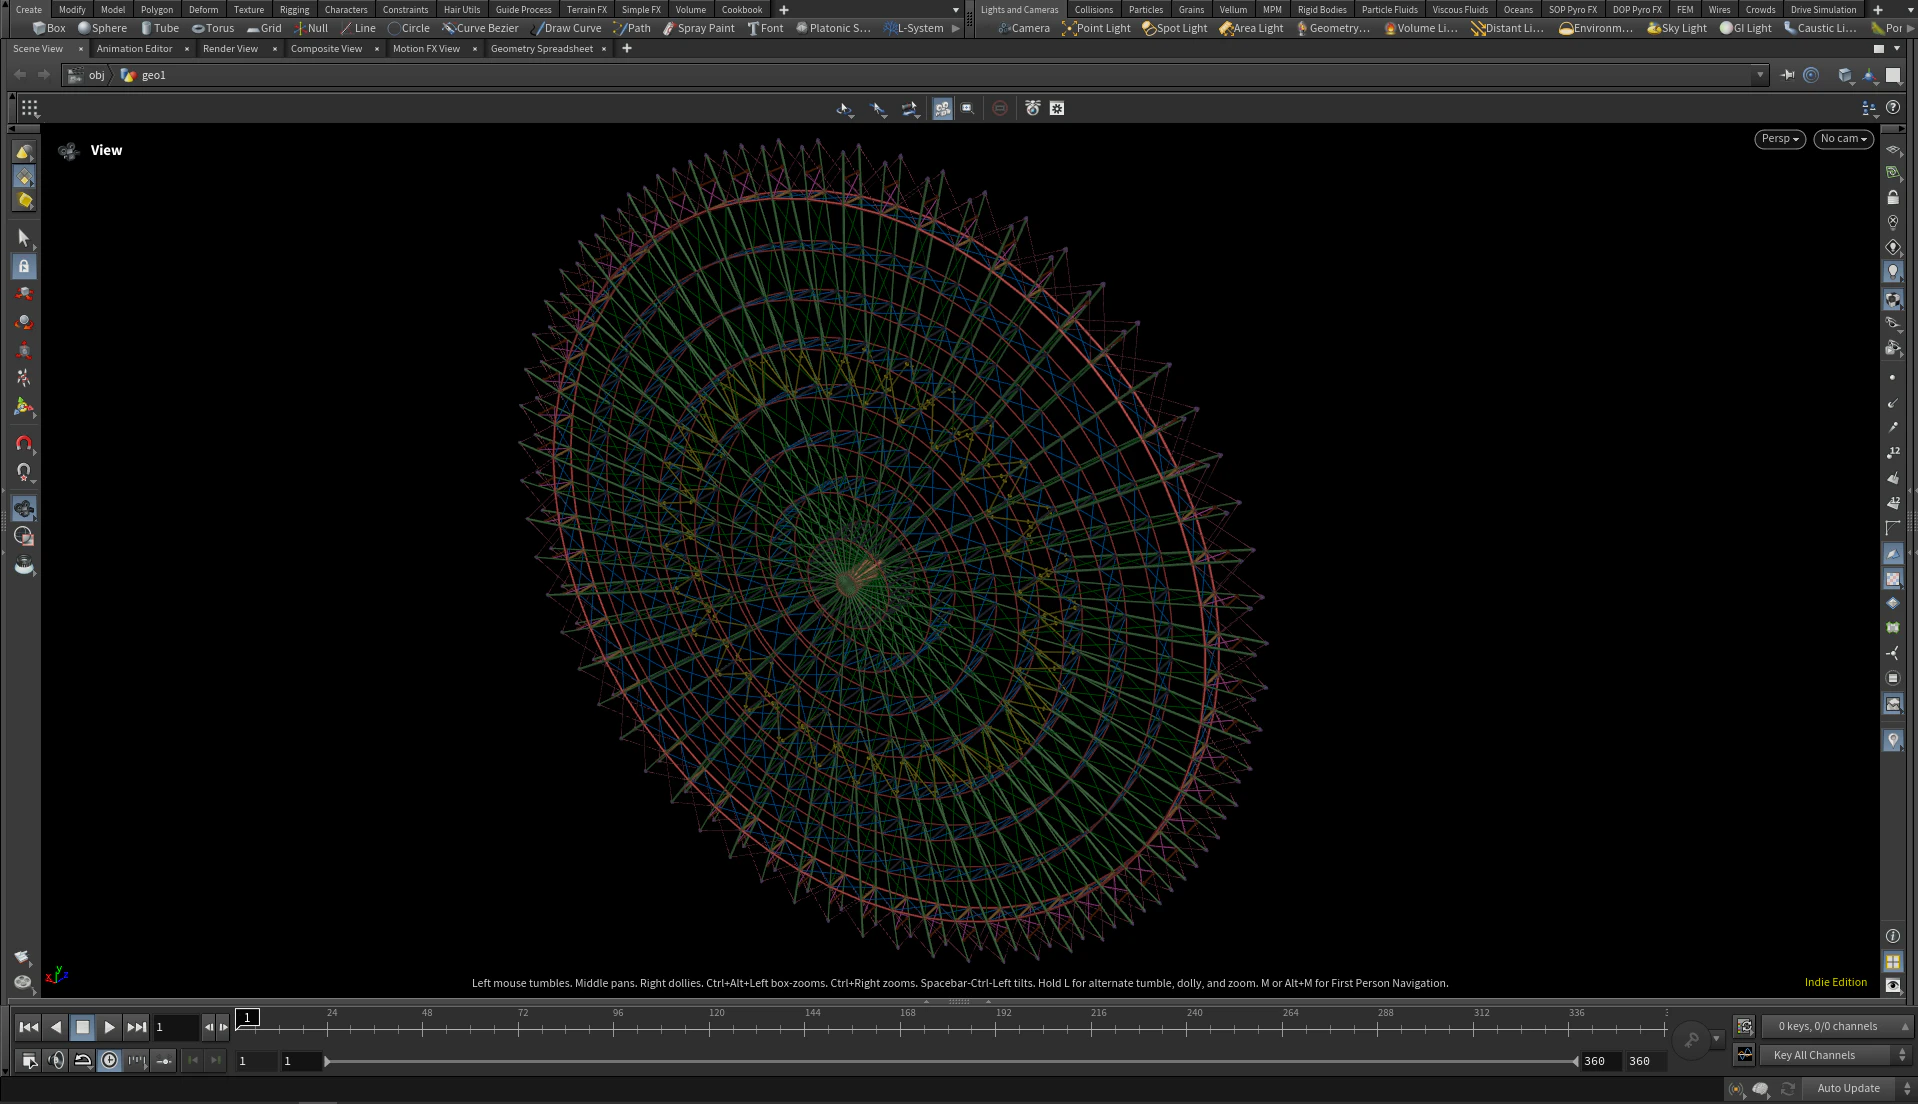Select the Spray Paint tool
The width and height of the screenshot is (1918, 1104).
coord(698,28)
